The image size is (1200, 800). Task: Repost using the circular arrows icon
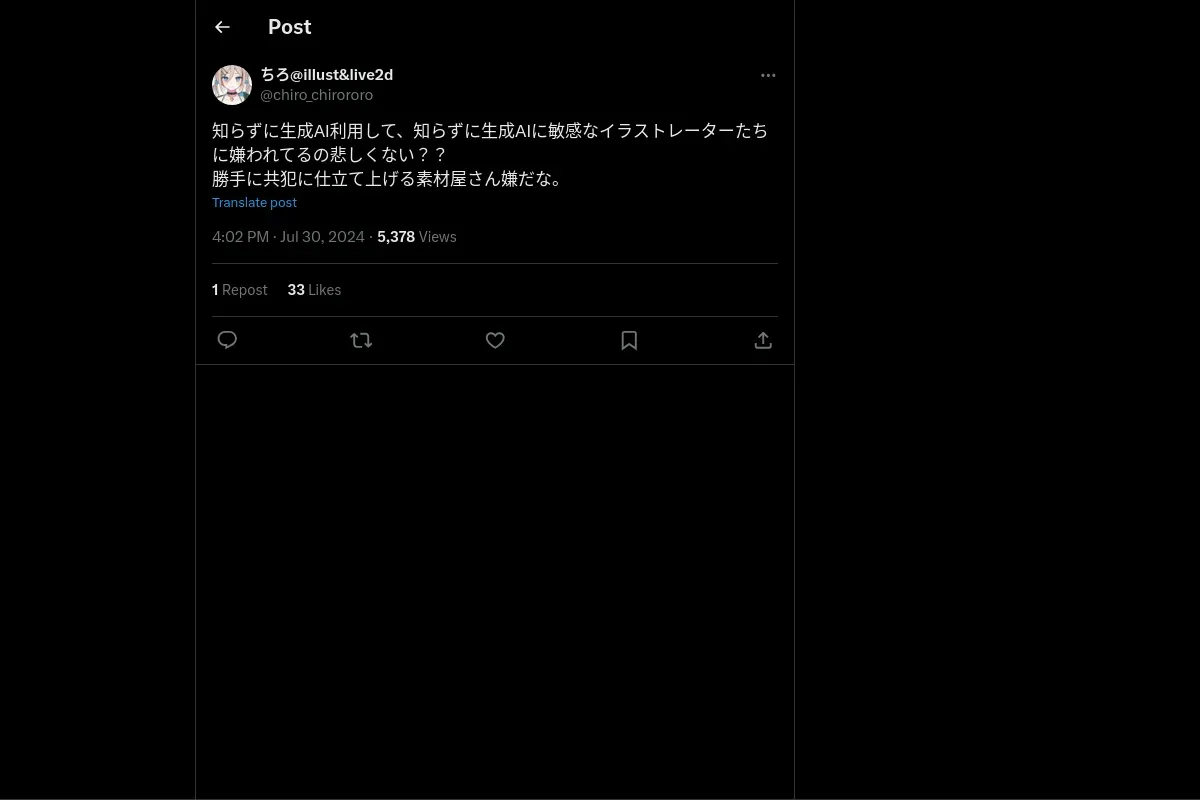(x=361, y=340)
